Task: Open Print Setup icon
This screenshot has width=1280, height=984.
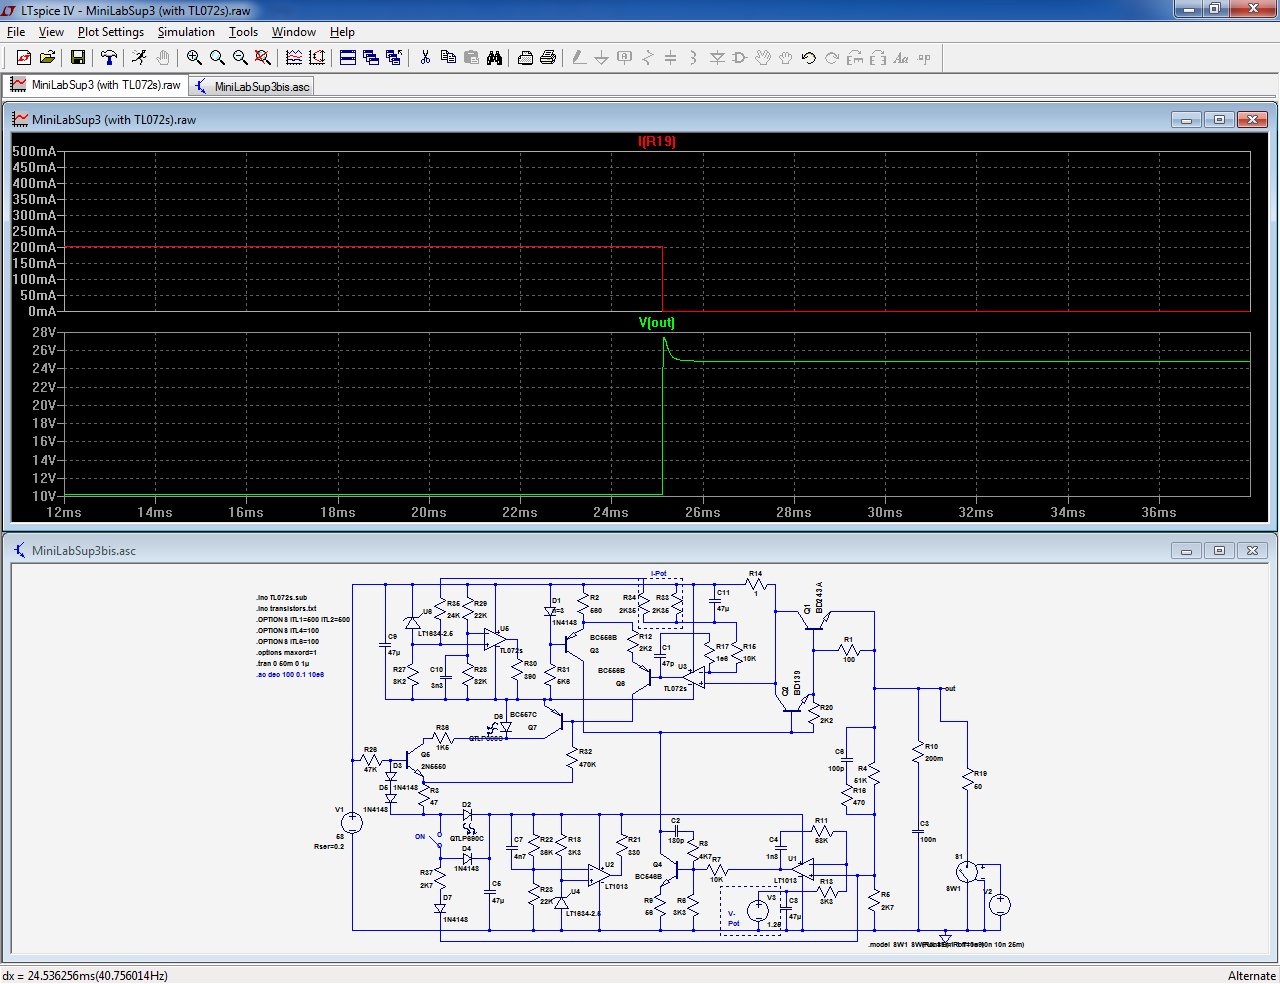Action: click(525, 58)
